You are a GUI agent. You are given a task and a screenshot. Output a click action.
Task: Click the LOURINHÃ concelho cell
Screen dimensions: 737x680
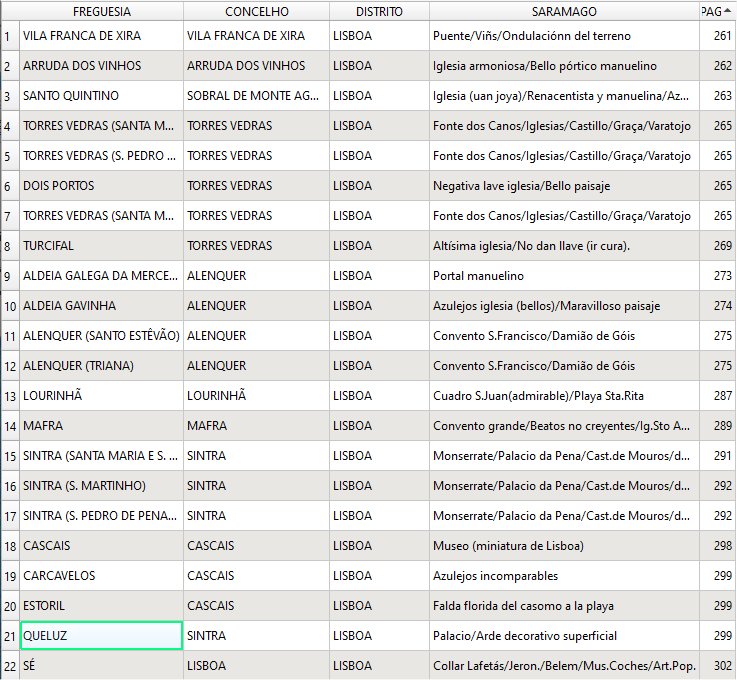click(x=256, y=396)
